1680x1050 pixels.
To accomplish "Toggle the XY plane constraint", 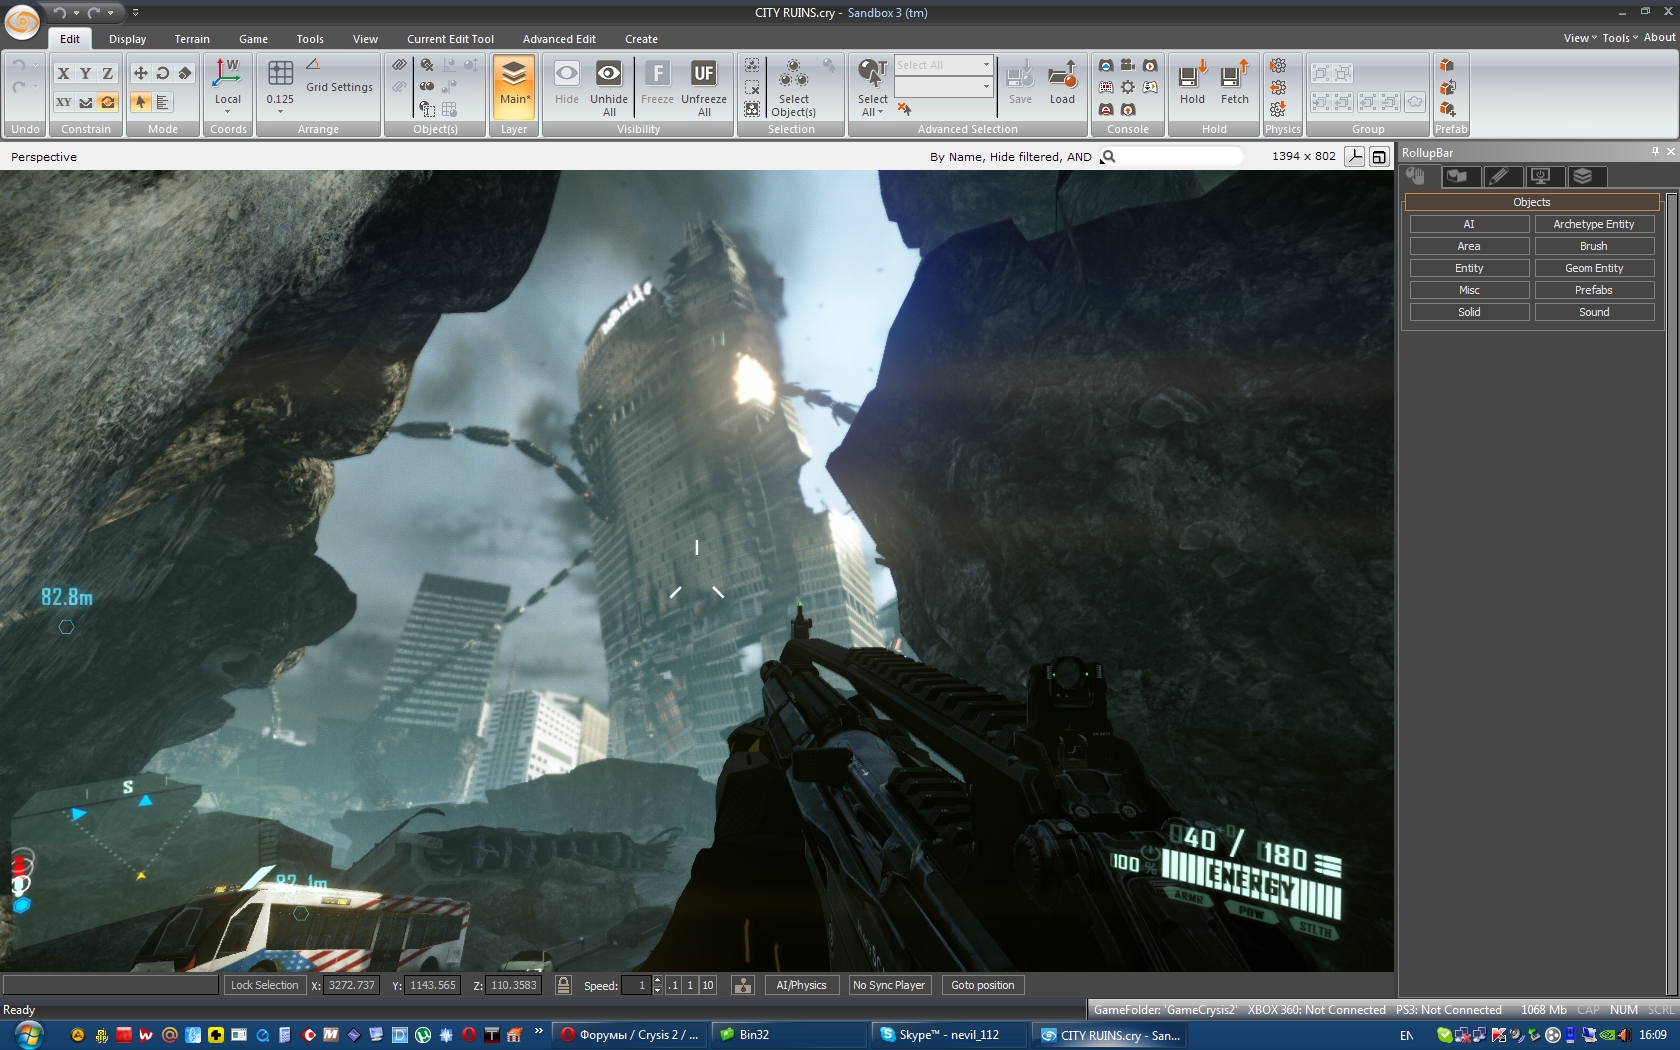I will [63, 102].
